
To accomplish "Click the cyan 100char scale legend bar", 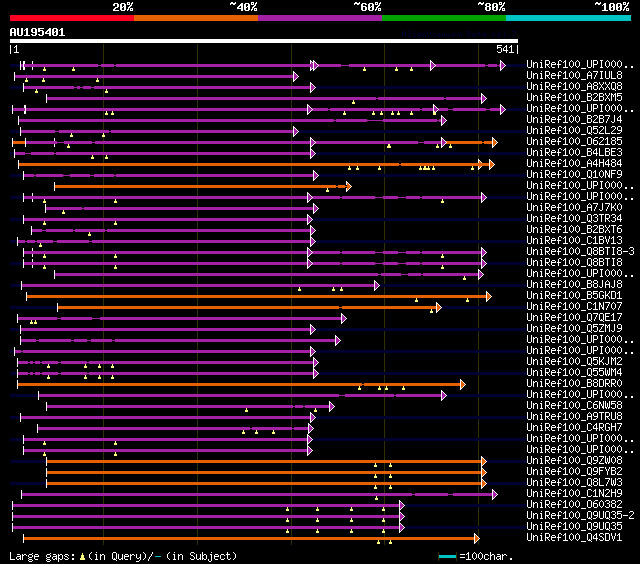I will (447, 557).
